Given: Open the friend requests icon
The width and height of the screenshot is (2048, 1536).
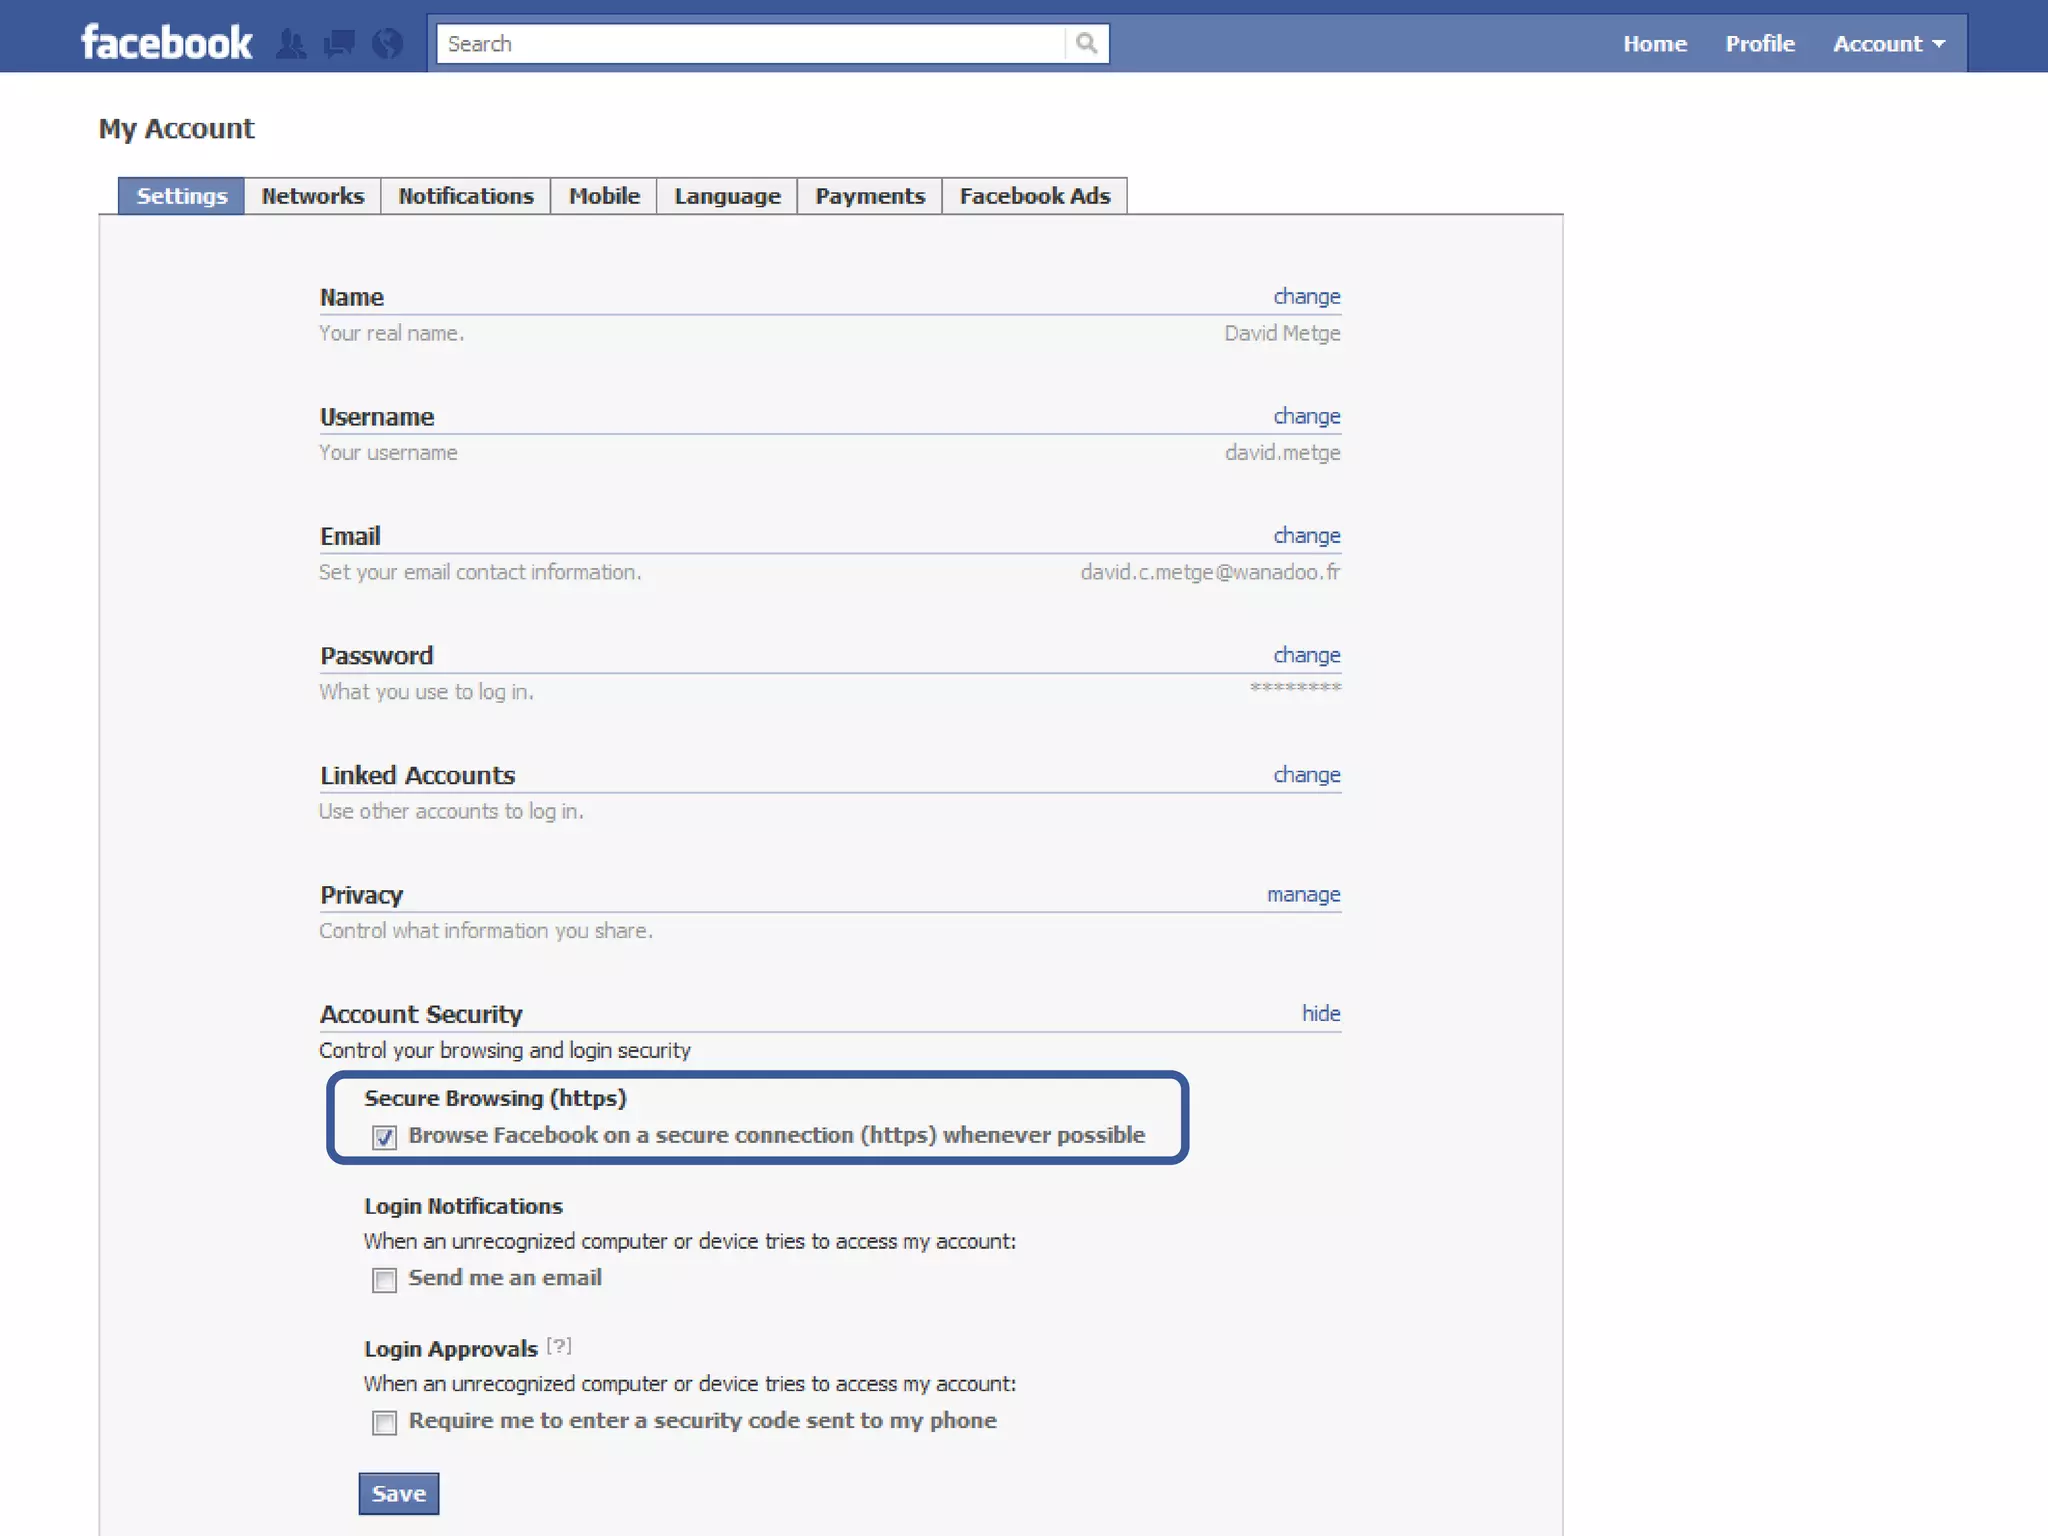Looking at the screenshot, I should (291, 44).
